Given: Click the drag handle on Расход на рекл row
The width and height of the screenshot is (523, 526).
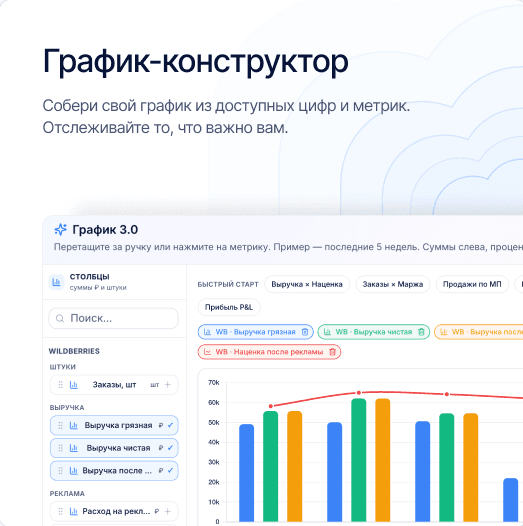Looking at the screenshot, I should pos(60,511).
